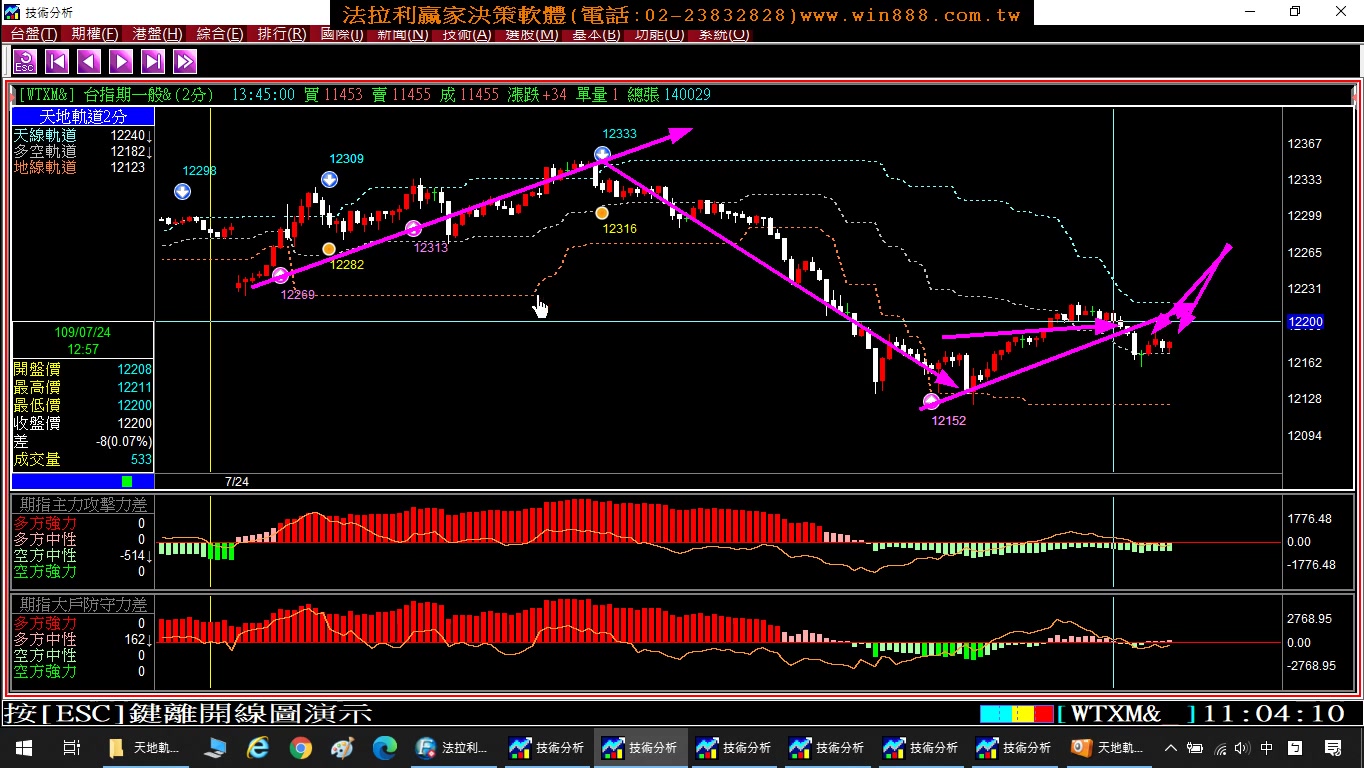Jump to last bar with skip-forward icon
This screenshot has height=768, width=1364.
tap(153, 62)
